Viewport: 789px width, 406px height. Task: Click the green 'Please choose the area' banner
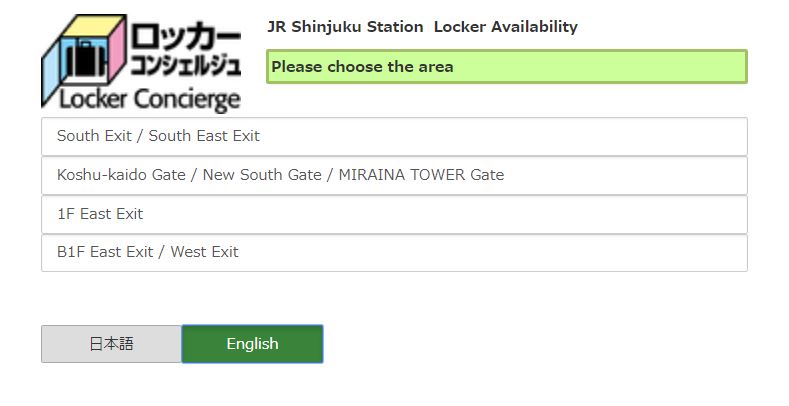coord(506,67)
